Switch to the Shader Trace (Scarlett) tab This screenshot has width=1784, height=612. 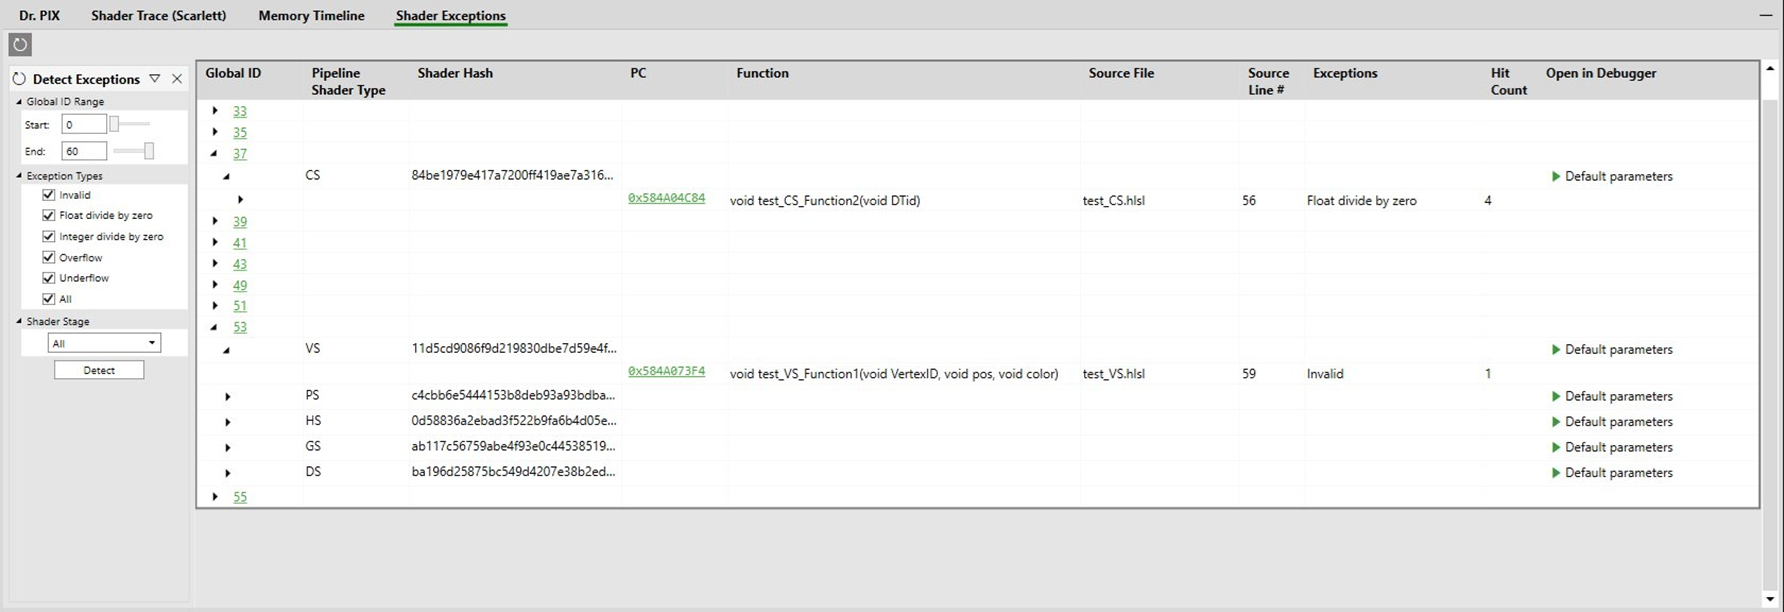(158, 15)
